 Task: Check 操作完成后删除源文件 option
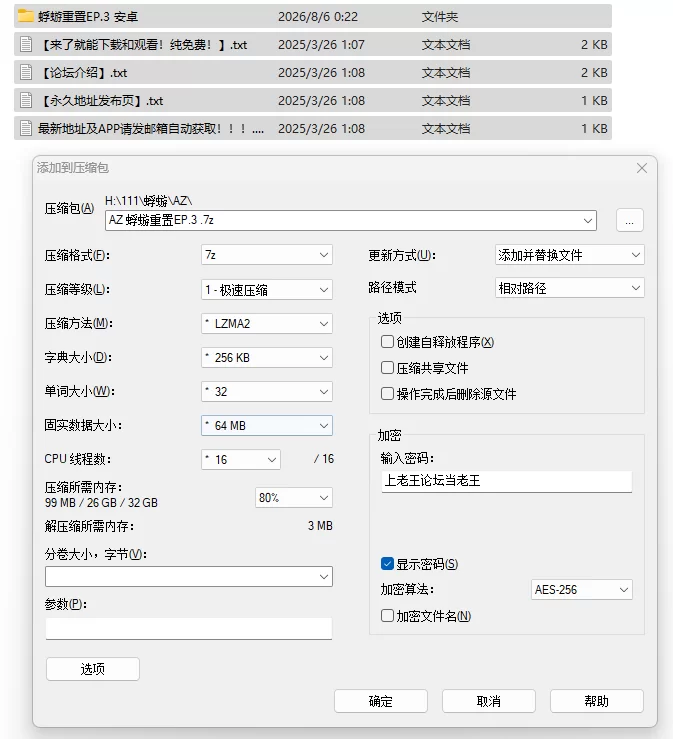click(387, 394)
